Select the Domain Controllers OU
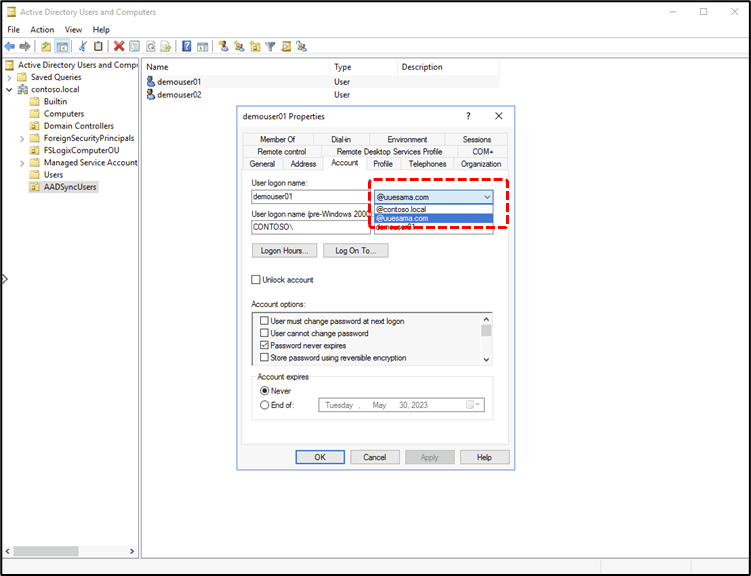This screenshot has width=751, height=576. coord(79,126)
